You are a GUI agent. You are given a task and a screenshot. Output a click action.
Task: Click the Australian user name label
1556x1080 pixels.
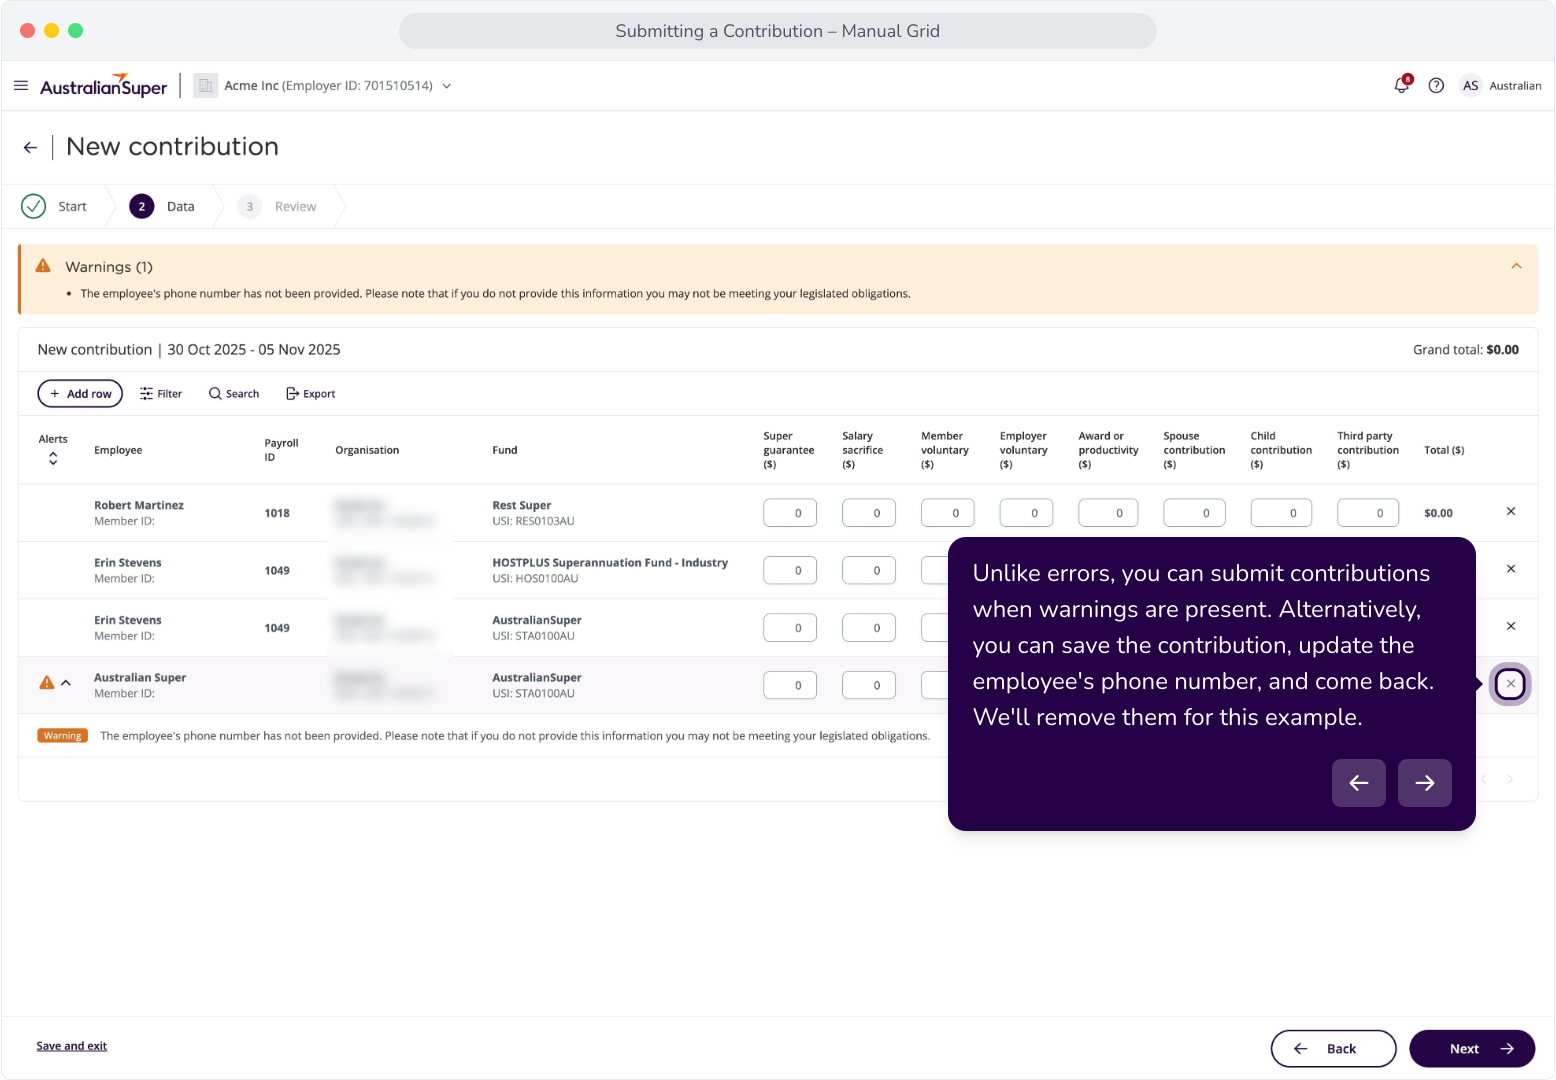pos(1515,86)
